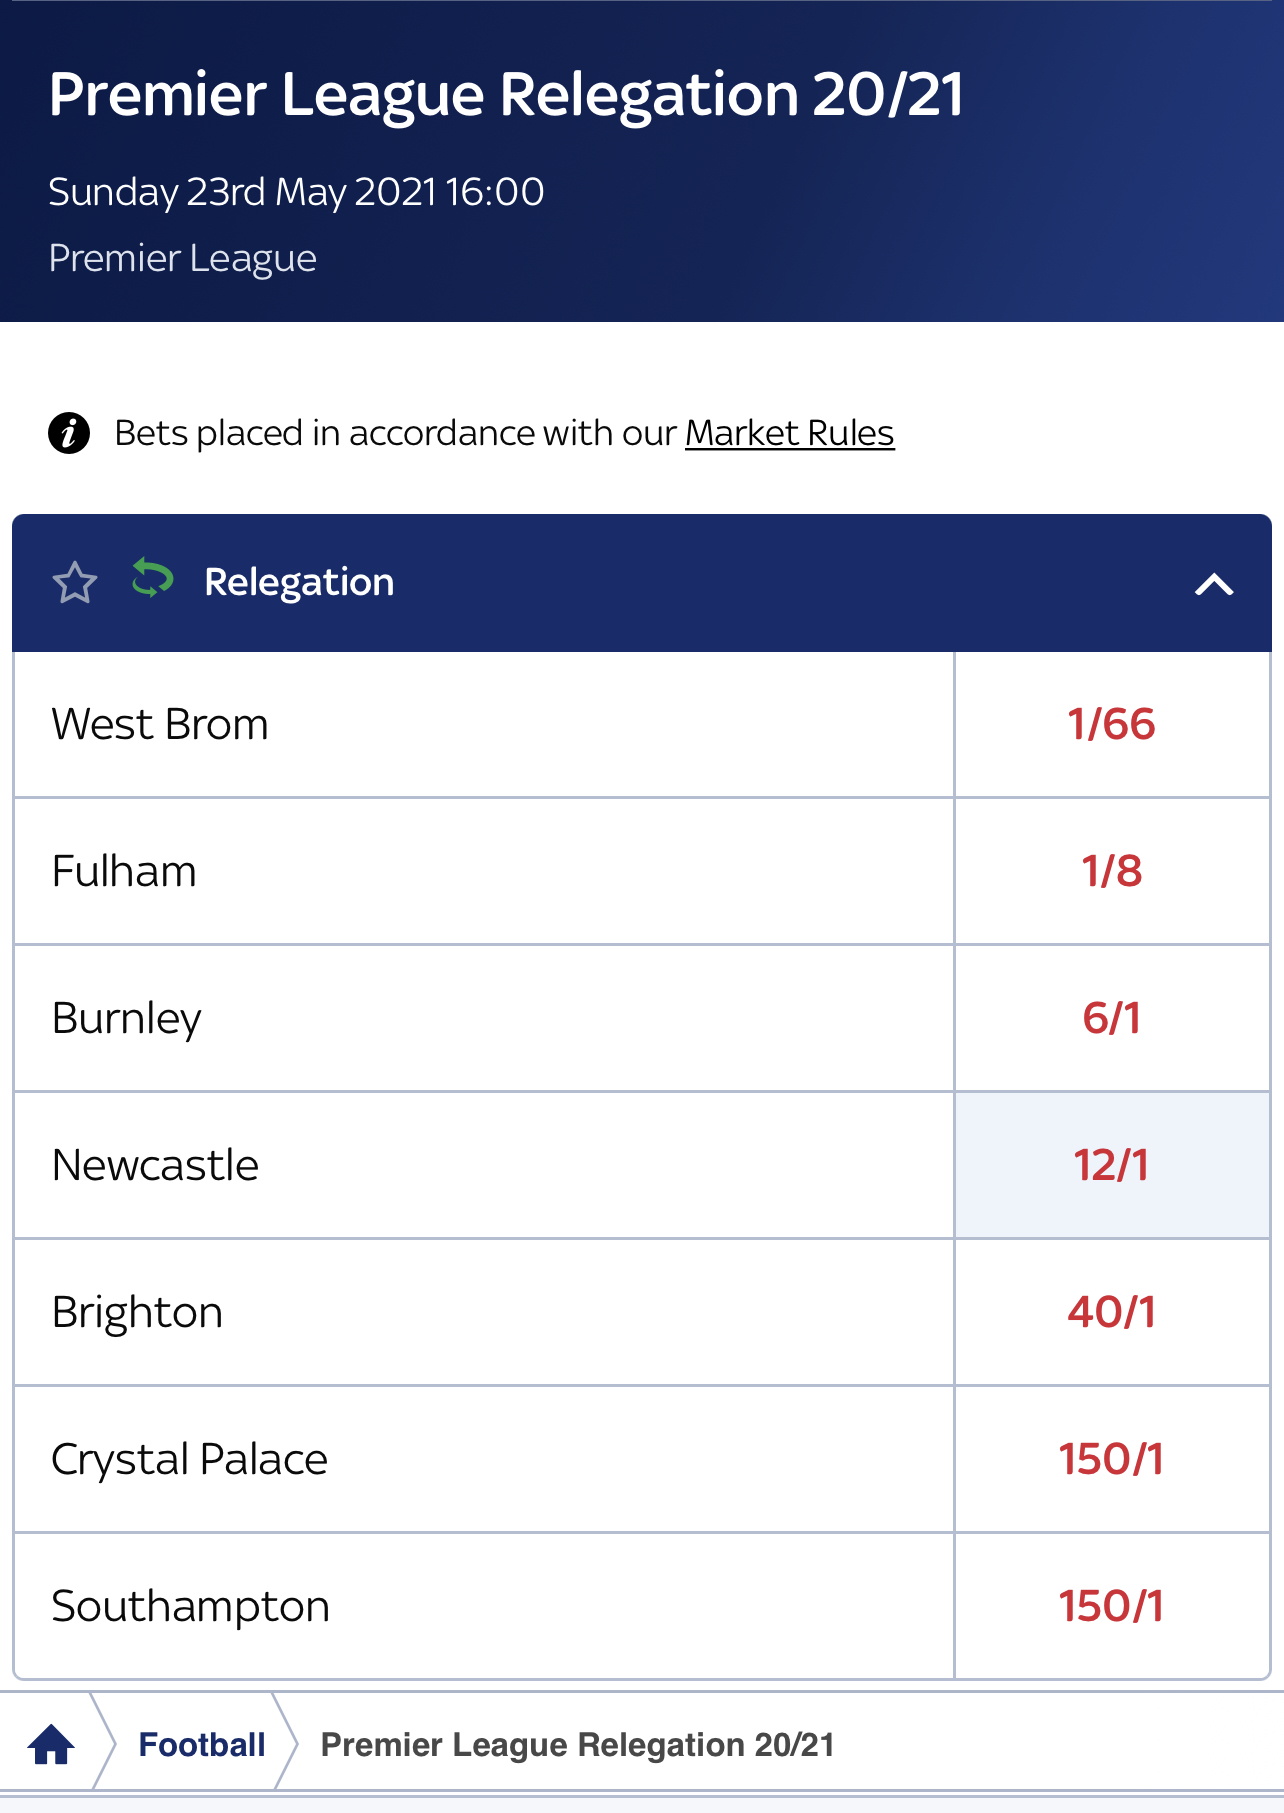Select West Brom odds 1/66
Image resolution: width=1284 pixels, height=1813 pixels.
[1112, 725]
